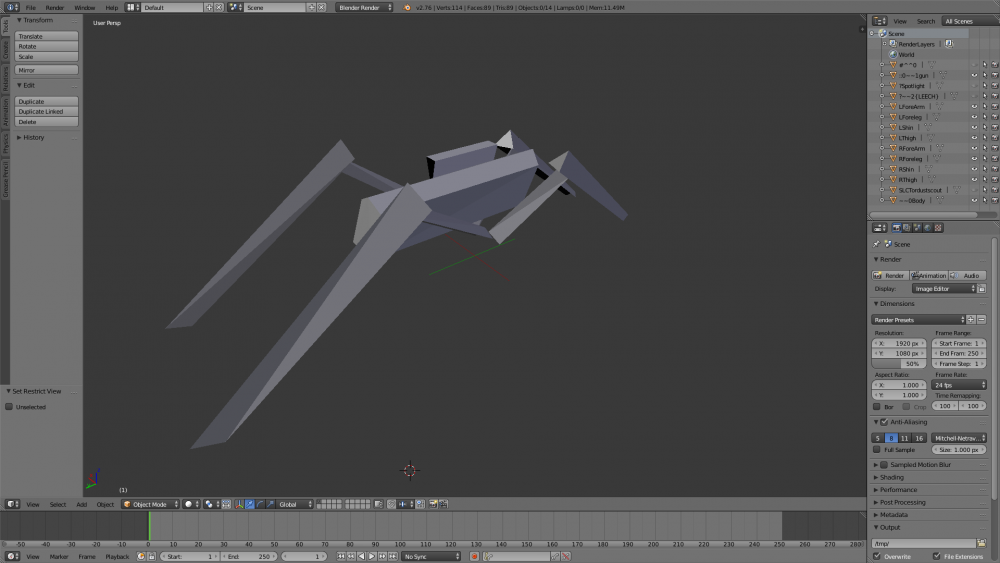Switch outliner to All Scenes
The width and height of the screenshot is (1000, 563).
958,21
